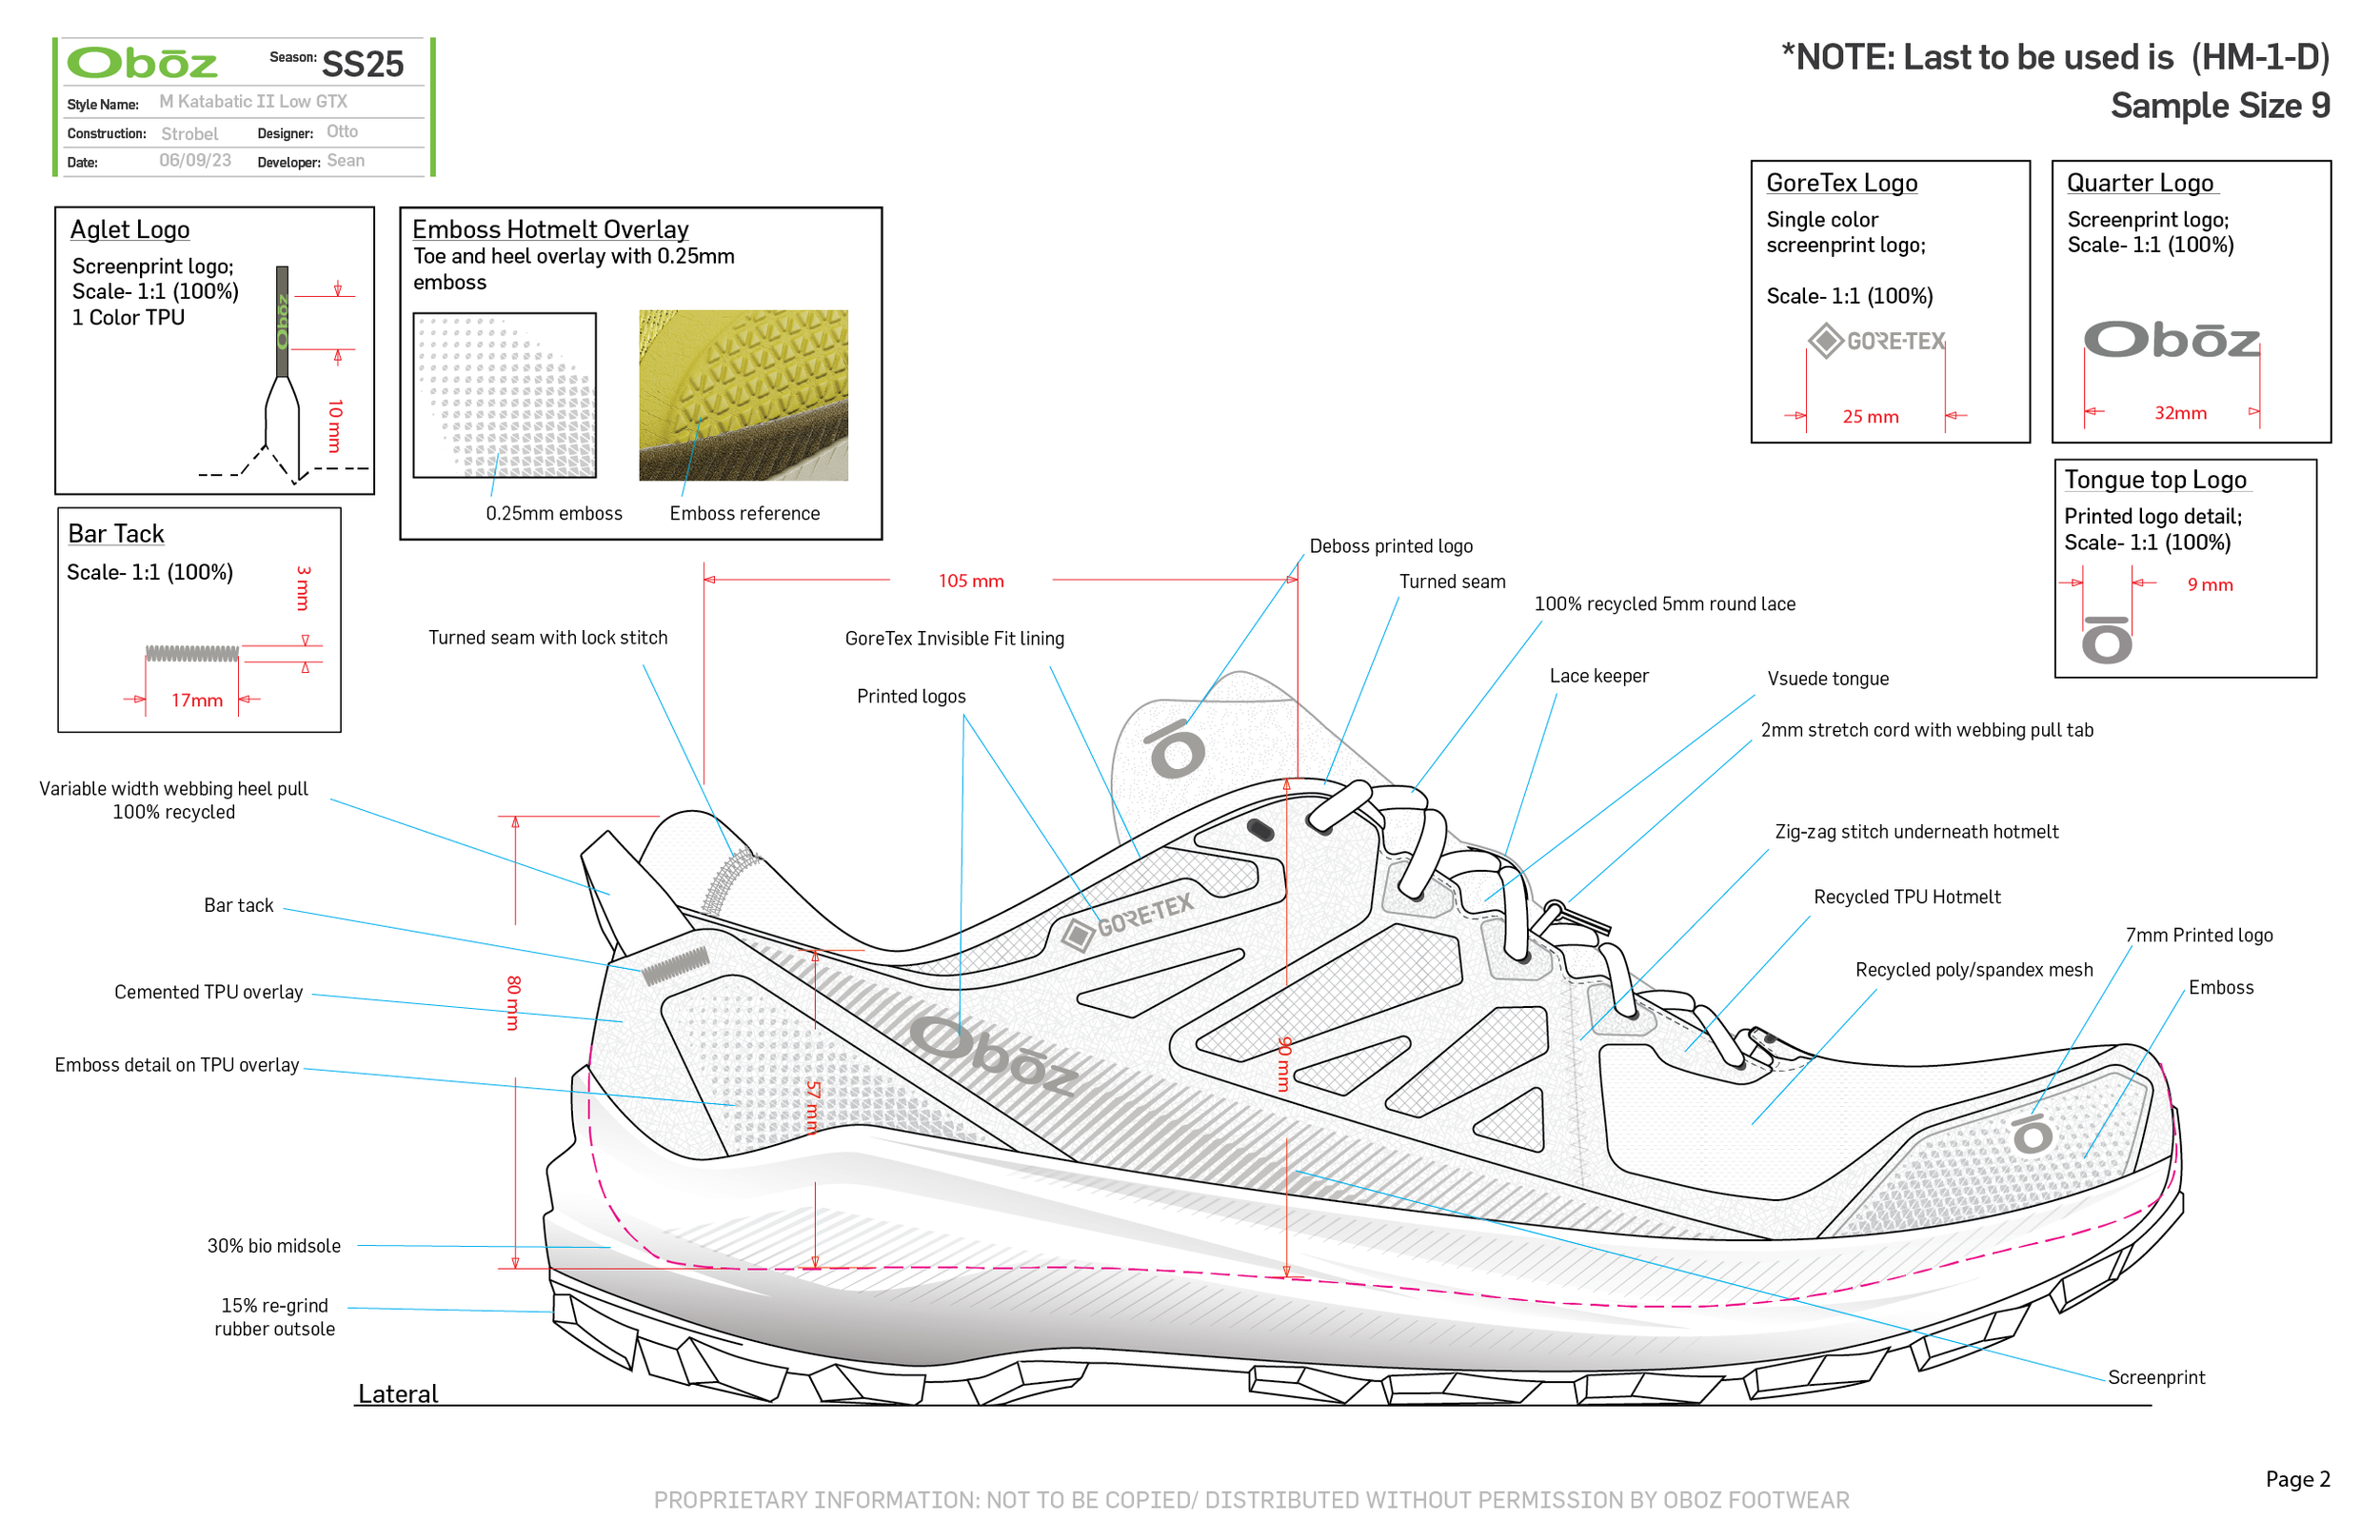
Task: Click the 'Zig-zag stitch underneath hotmelt' label
Action: (x=1916, y=832)
